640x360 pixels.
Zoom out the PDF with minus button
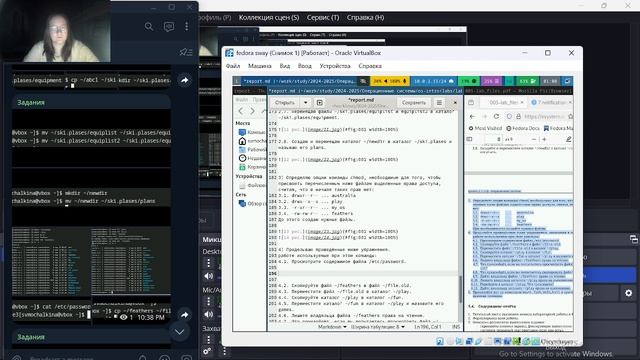[533, 139]
